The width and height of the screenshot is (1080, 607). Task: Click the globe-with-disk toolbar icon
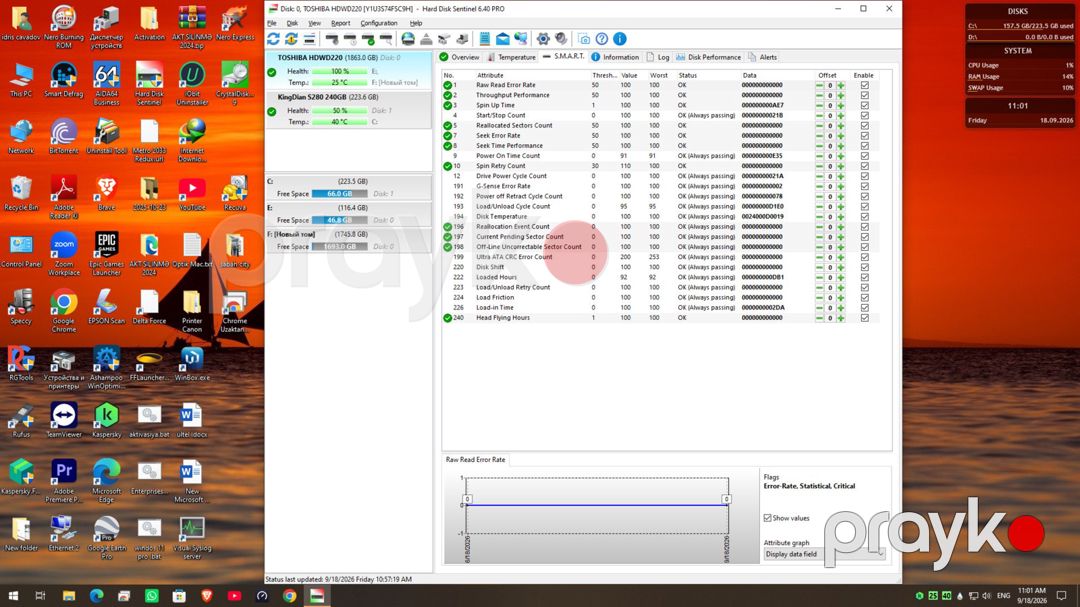tap(408, 39)
